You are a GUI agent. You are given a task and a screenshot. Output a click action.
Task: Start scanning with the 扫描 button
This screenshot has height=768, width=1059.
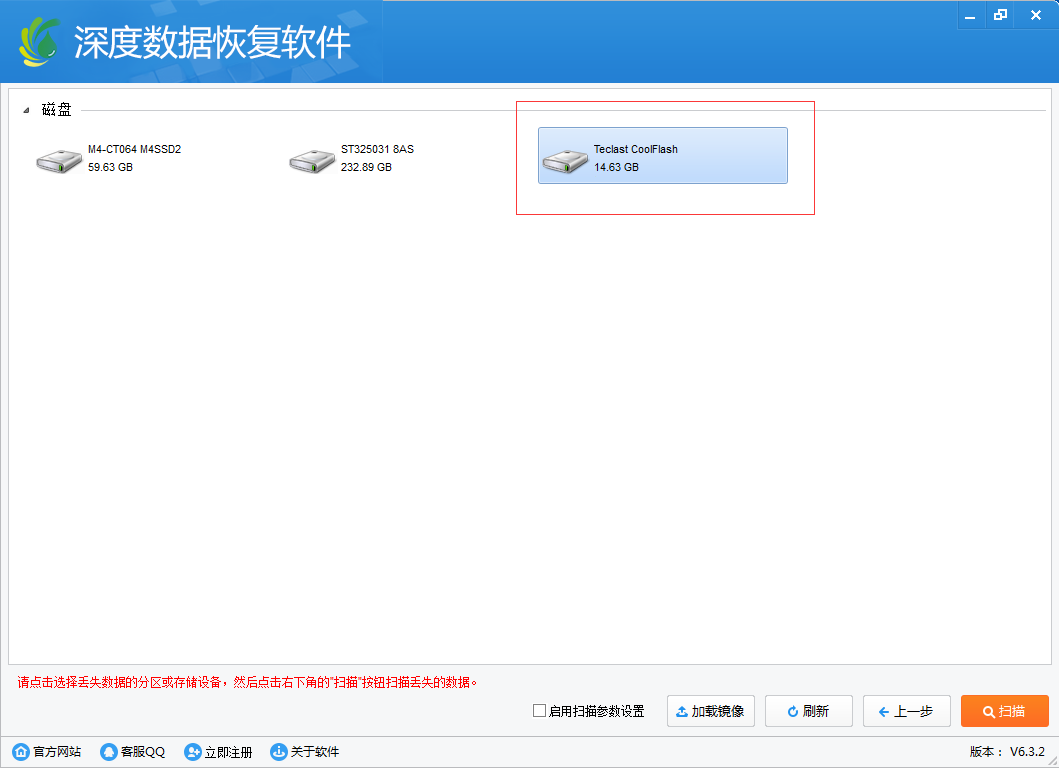[1004, 711]
